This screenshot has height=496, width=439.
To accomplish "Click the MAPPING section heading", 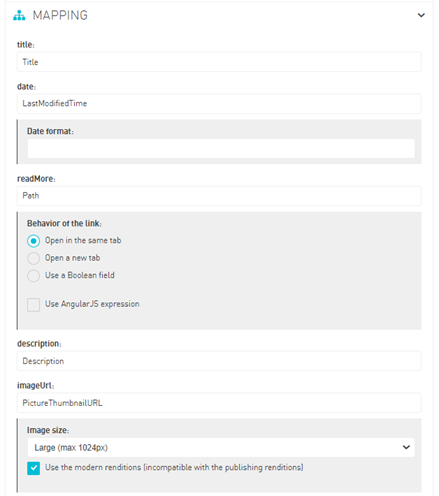I will pyautogui.click(x=60, y=15).
